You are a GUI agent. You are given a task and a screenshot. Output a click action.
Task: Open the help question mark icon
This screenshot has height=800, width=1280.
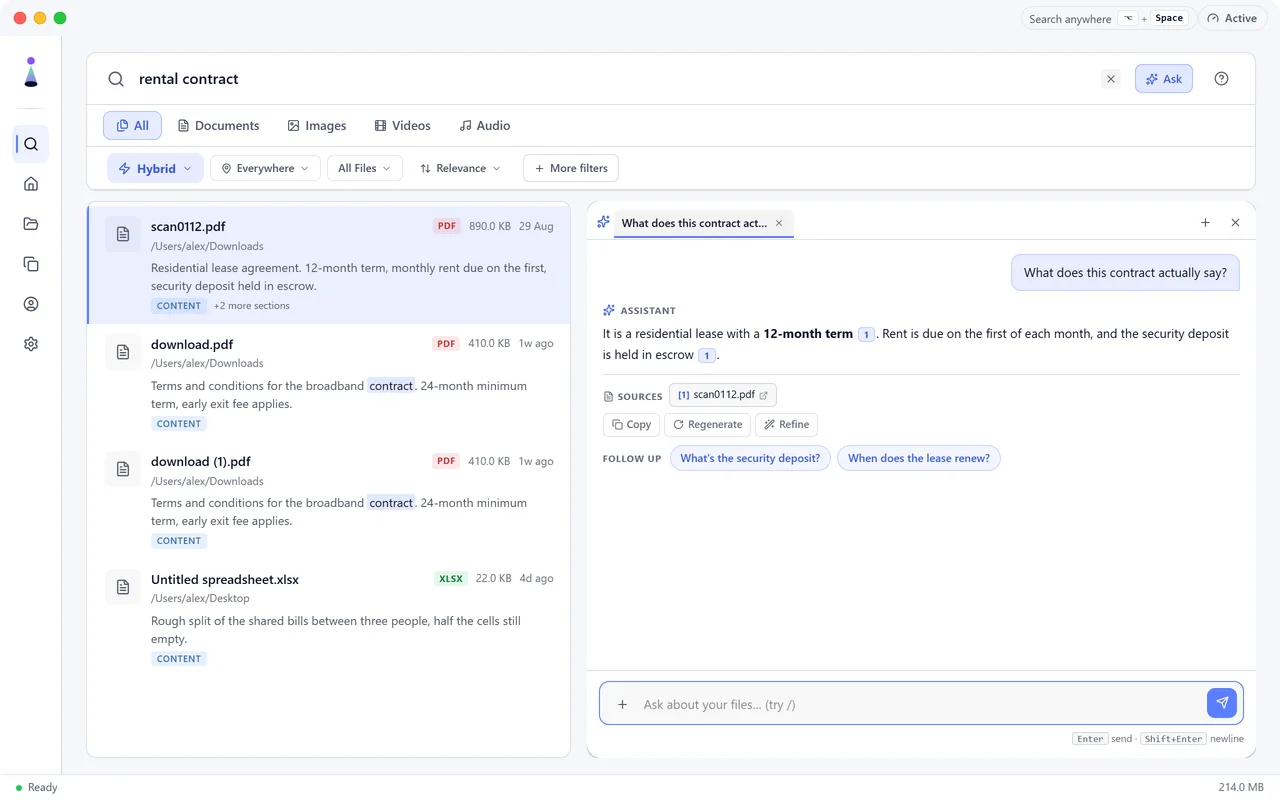(x=1221, y=79)
